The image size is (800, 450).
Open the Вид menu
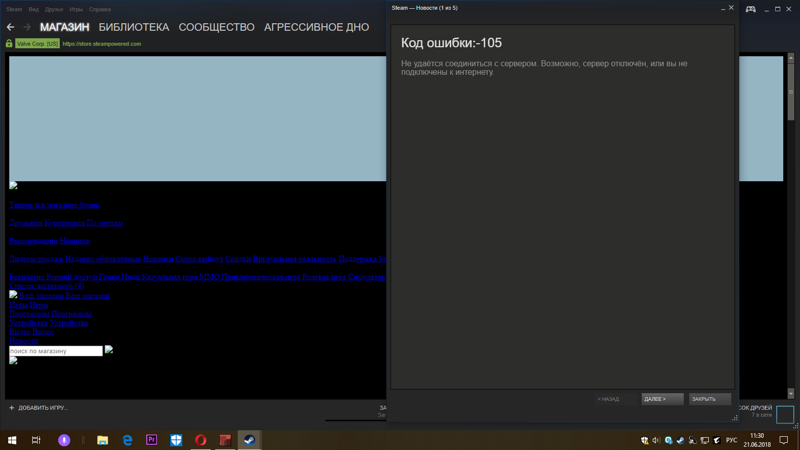34,9
